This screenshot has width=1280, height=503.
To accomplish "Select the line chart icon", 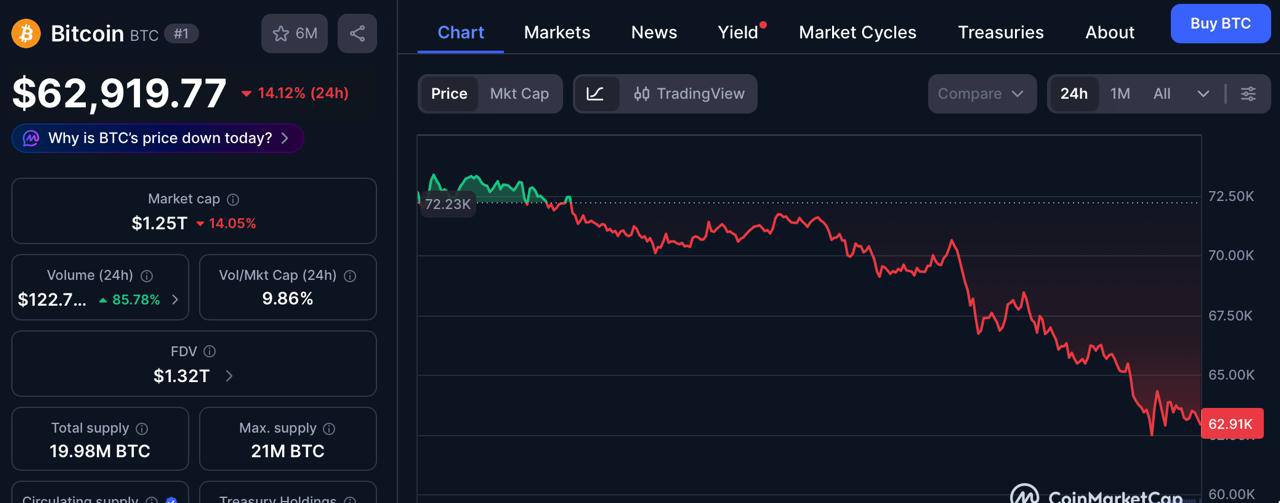I will click(595, 93).
